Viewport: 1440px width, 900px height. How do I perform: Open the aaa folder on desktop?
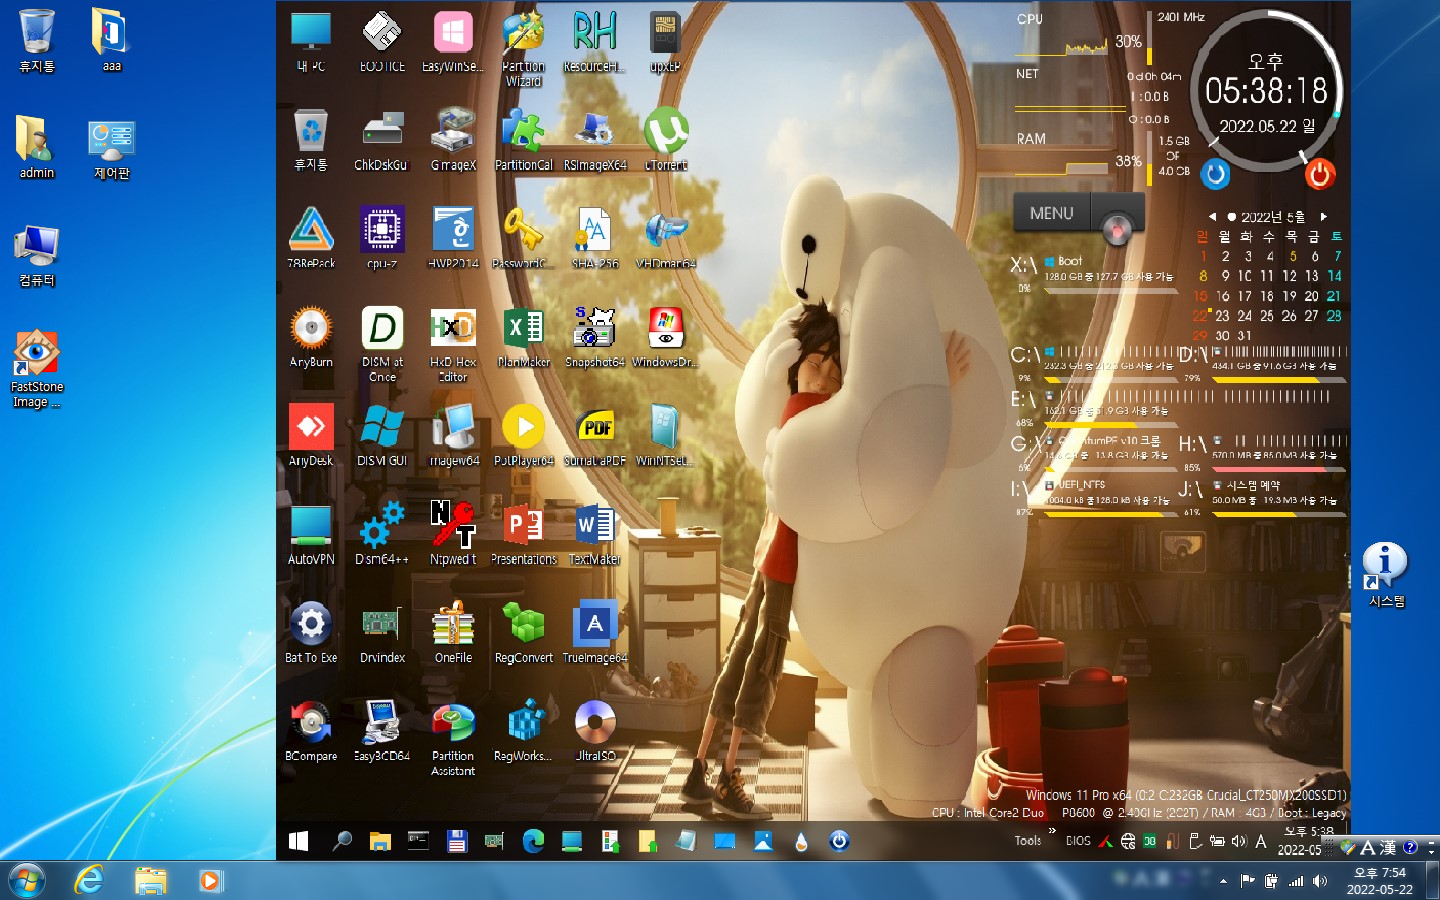point(111,40)
